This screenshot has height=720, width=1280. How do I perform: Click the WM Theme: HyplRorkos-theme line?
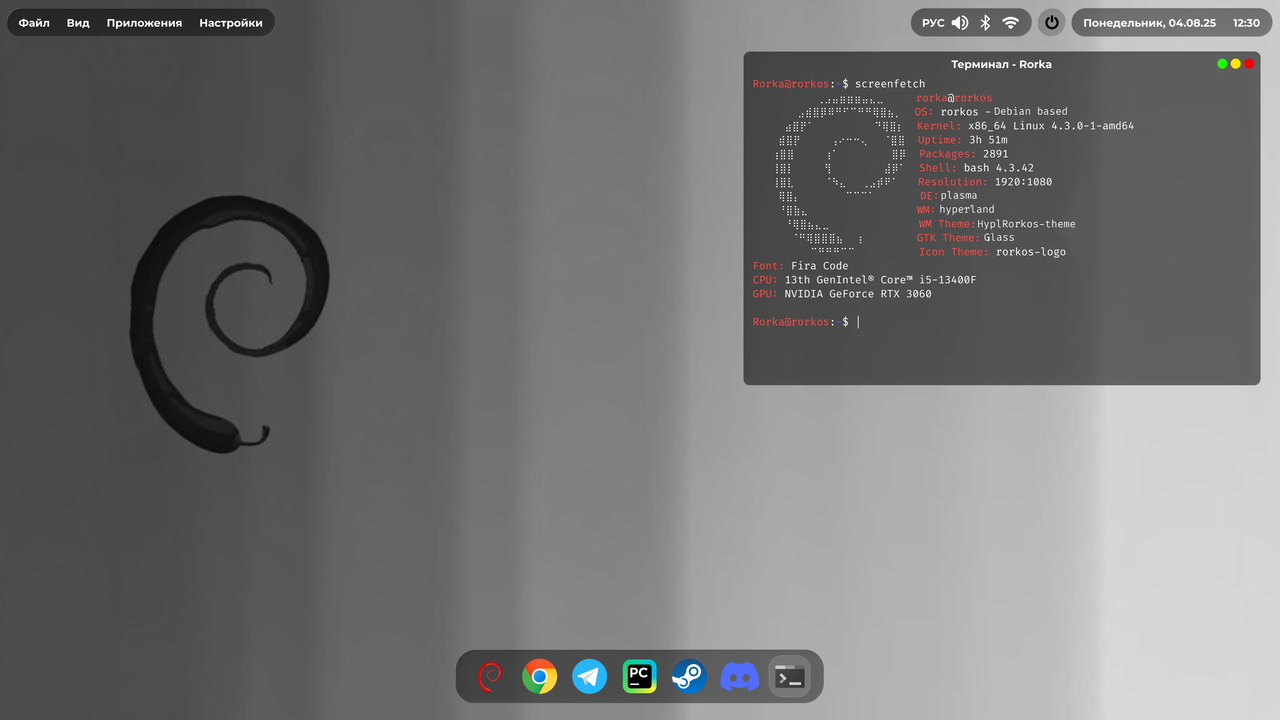tap(997, 224)
